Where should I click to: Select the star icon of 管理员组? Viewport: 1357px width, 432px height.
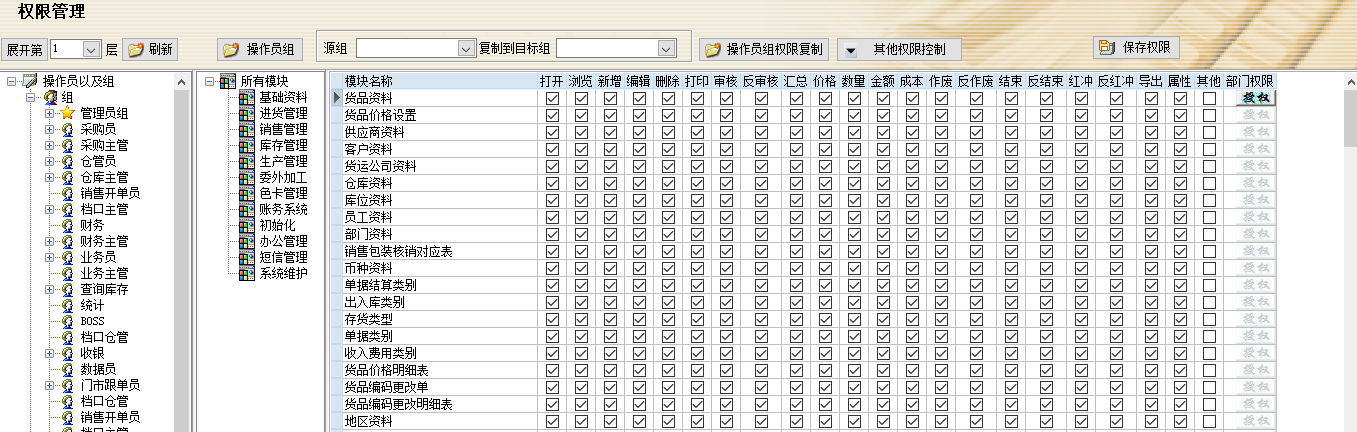pos(67,114)
